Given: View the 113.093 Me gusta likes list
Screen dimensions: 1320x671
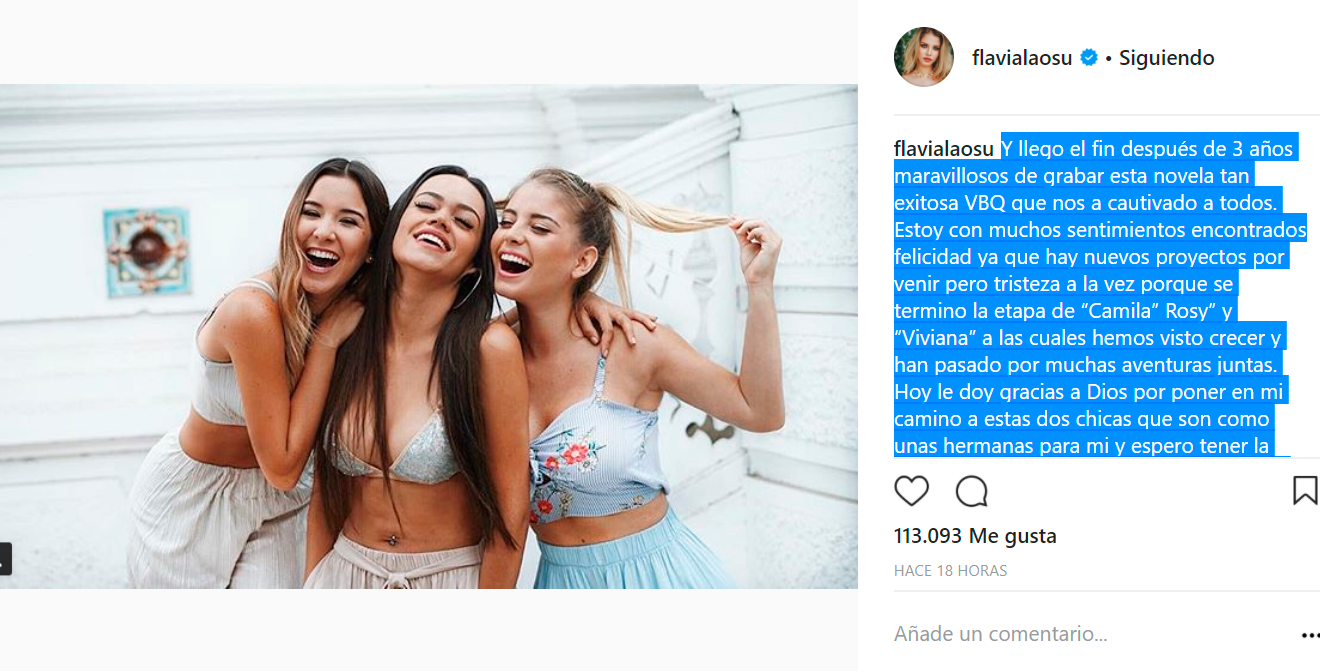Looking at the screenshot, I should click(x=975, y=536).
